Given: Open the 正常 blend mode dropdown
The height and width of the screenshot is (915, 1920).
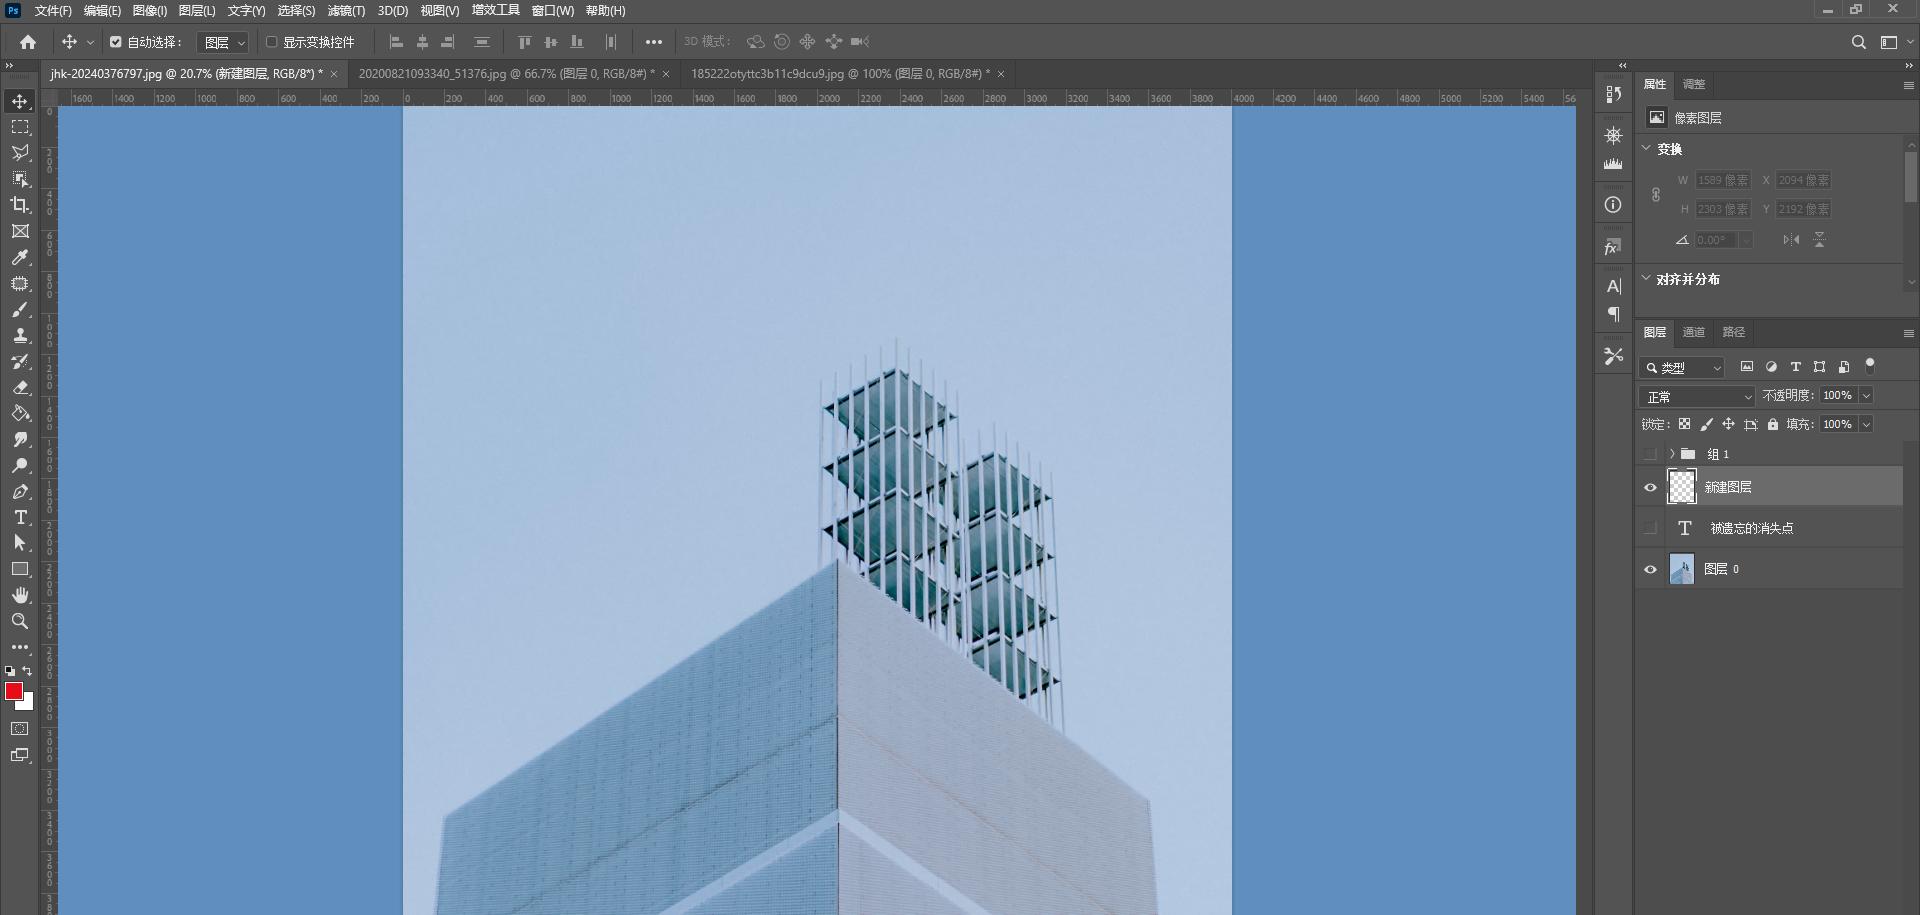Looking at the screenshot, I should click(x=1697, y=397).
